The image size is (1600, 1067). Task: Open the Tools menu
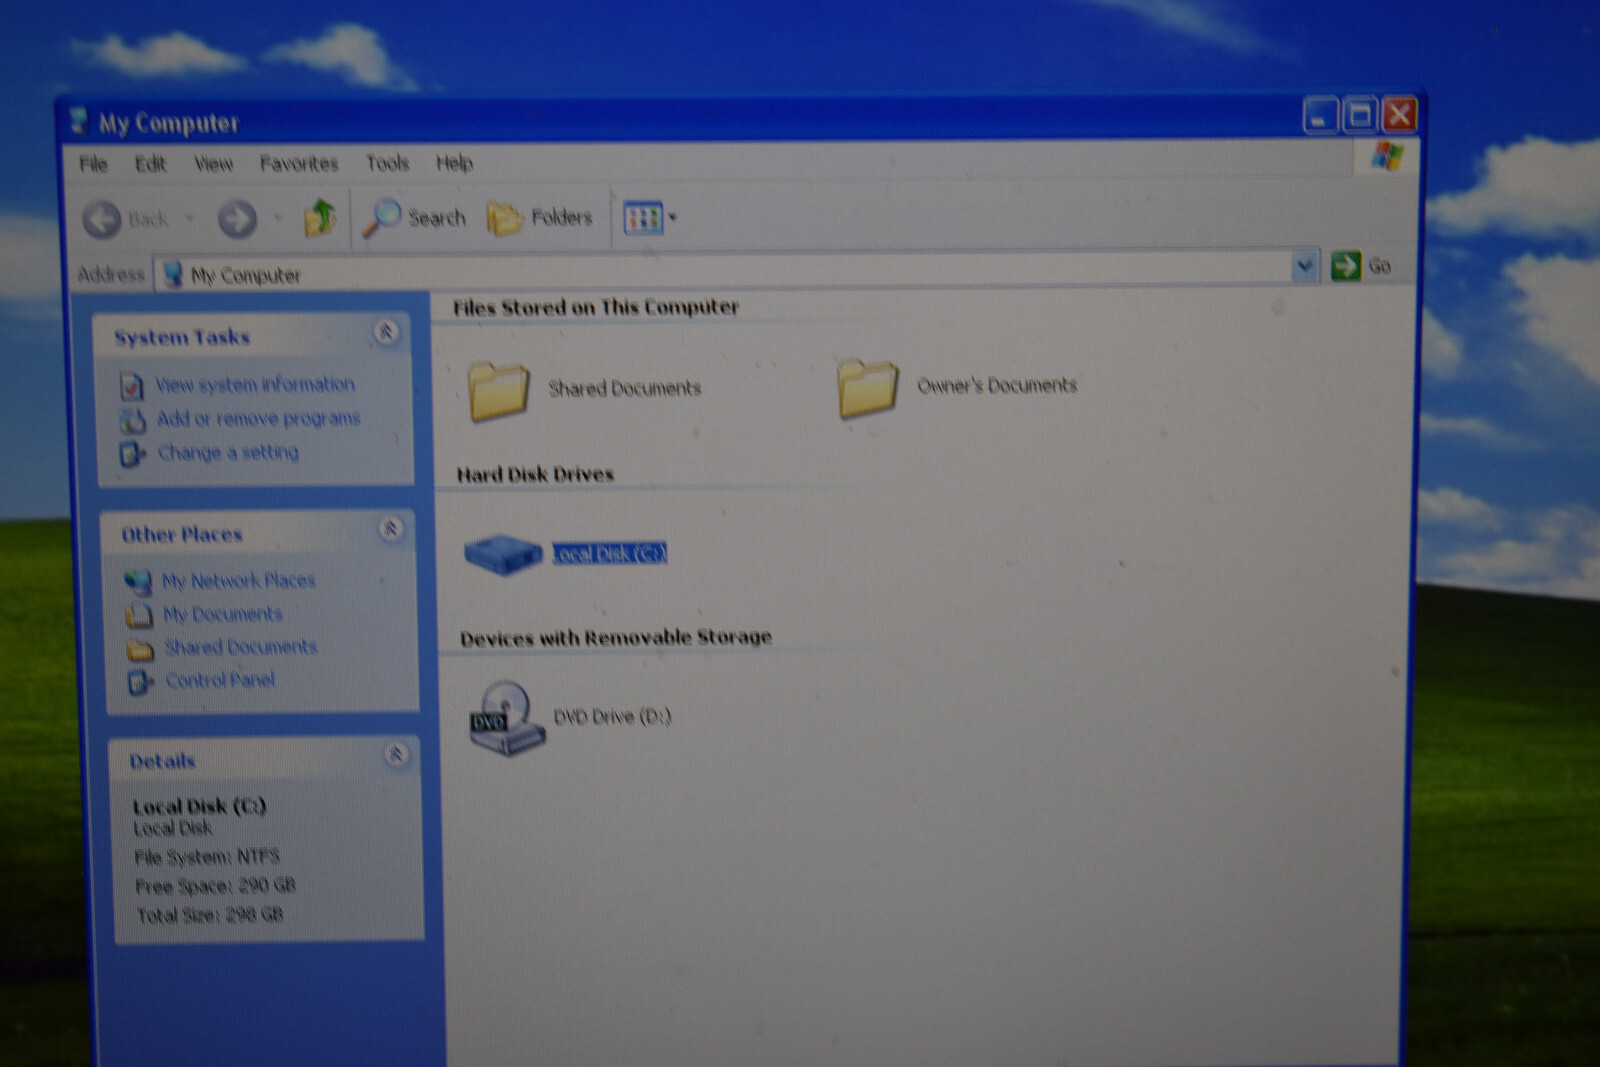[388, 162]
